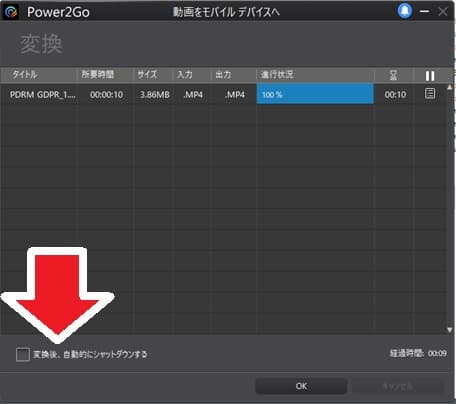This screenshot has width=456, height=404.
Task: Click the 00:00:10 duration cell
Action: click(106, 95)
